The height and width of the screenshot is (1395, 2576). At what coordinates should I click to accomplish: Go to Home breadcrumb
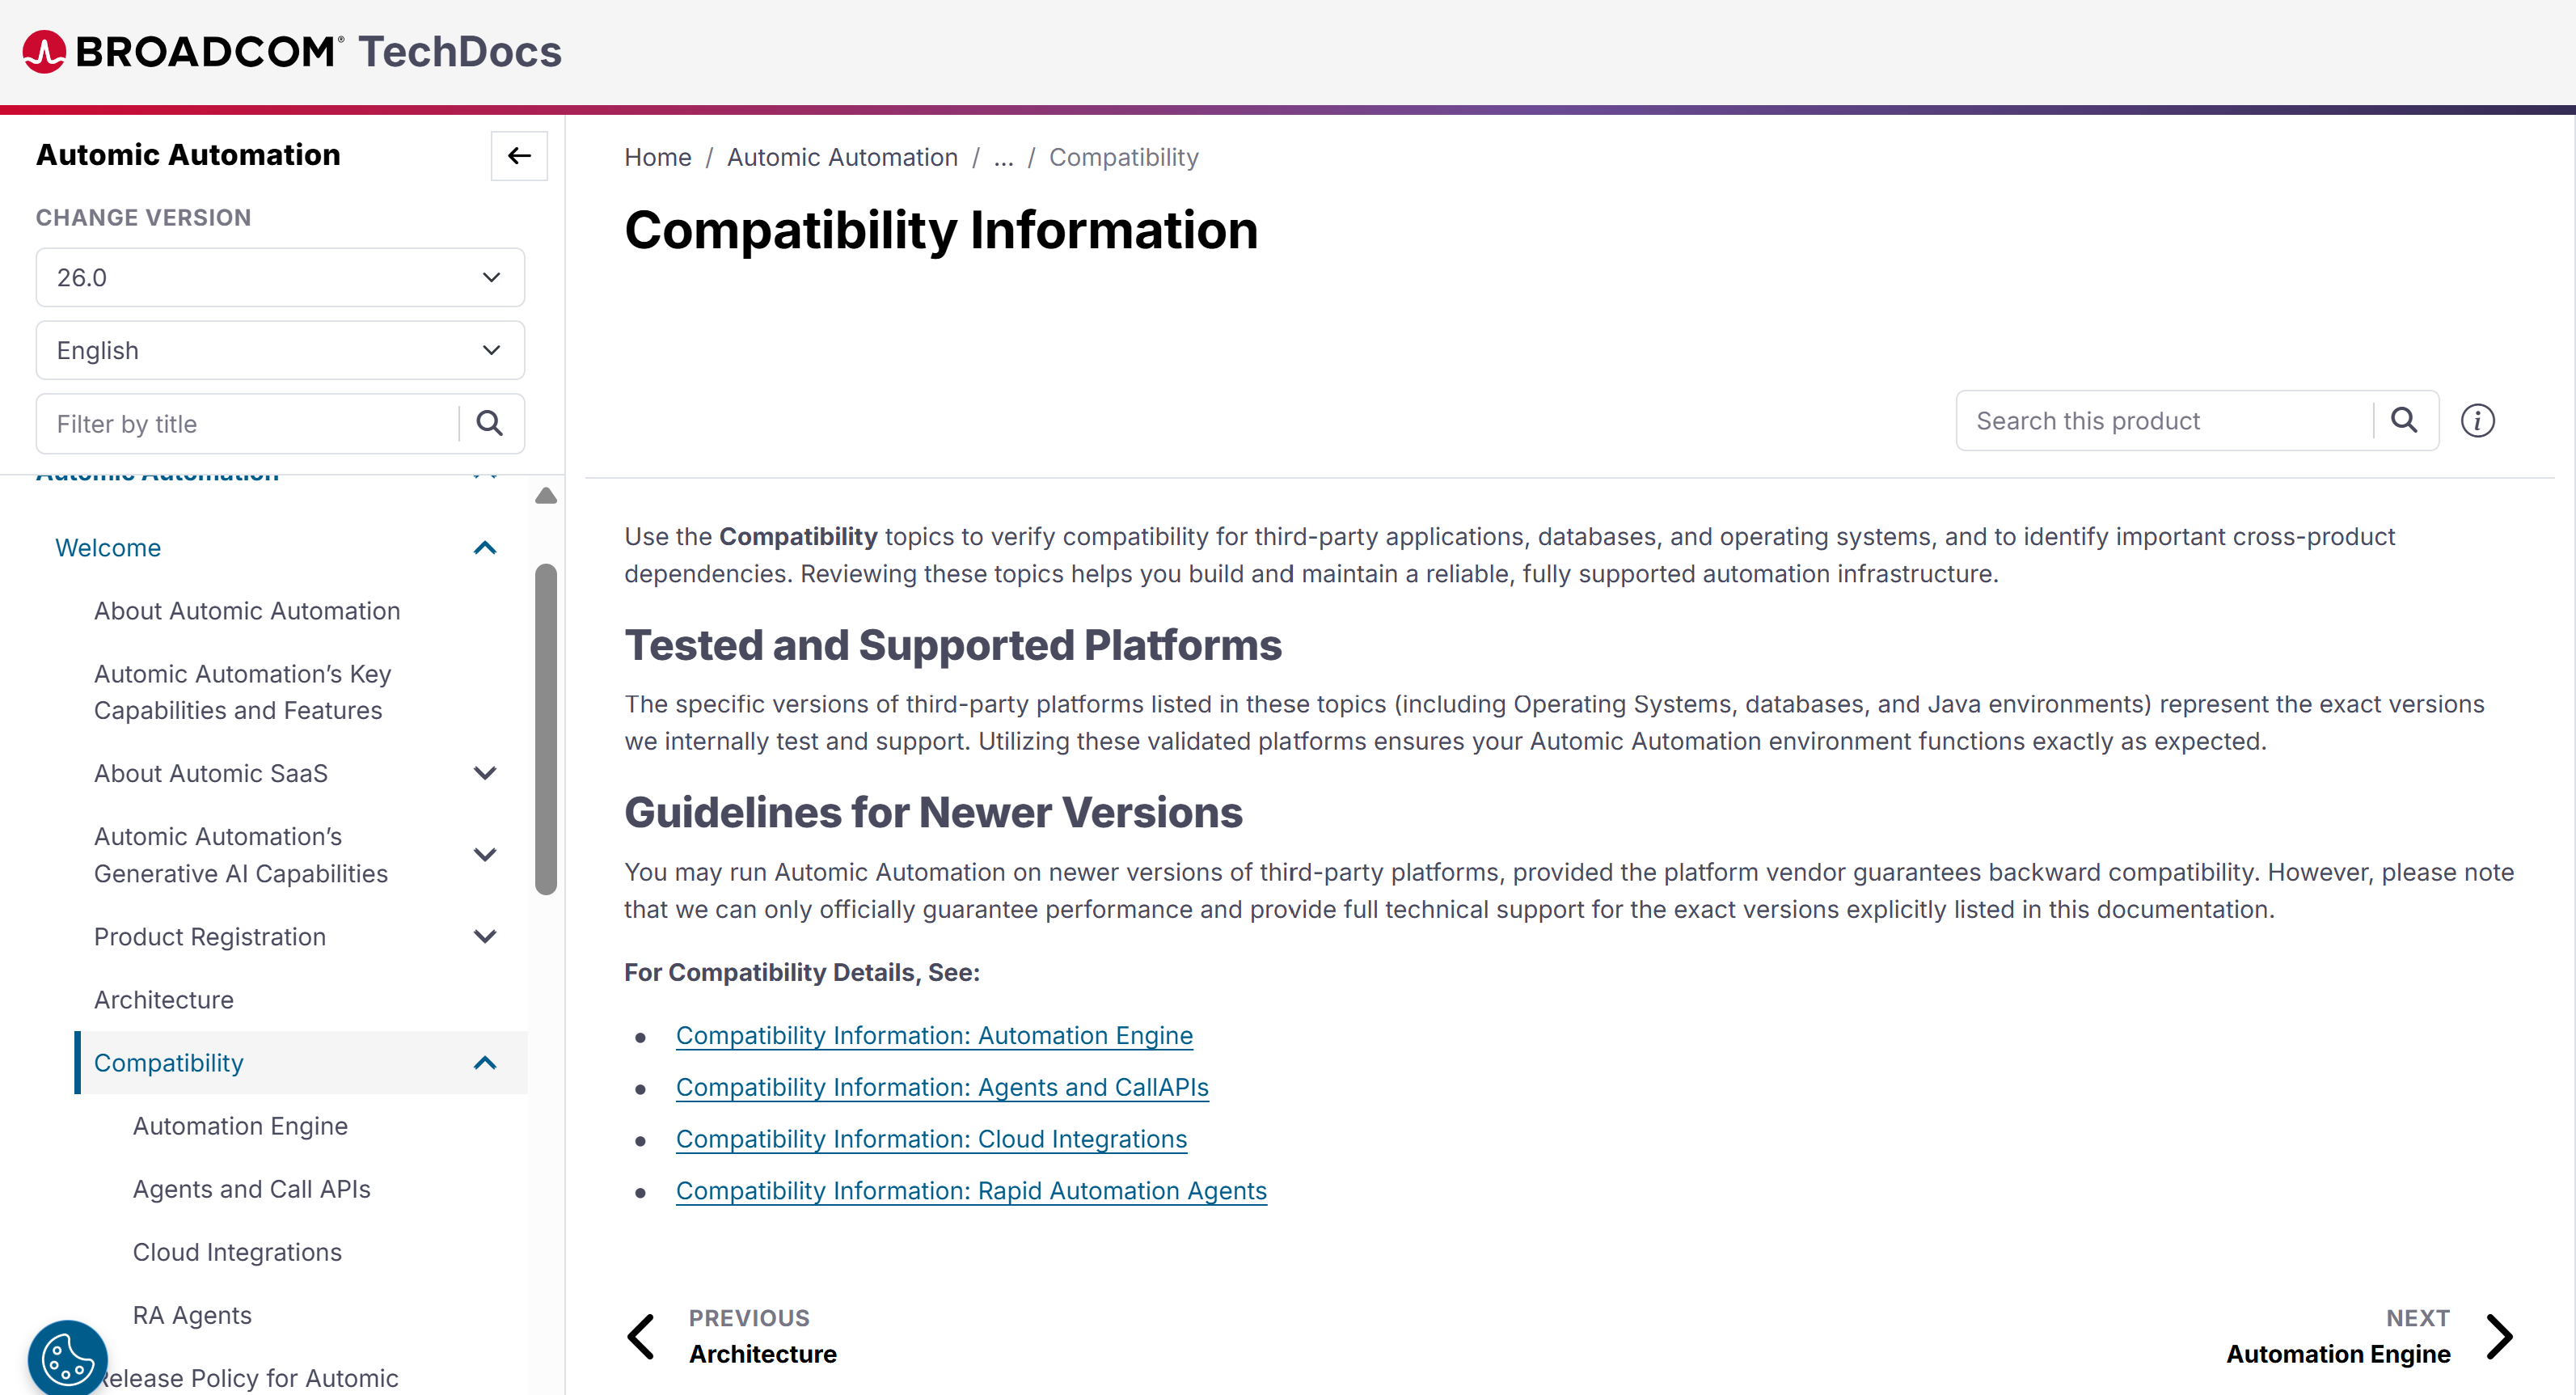tap(658, 157)
